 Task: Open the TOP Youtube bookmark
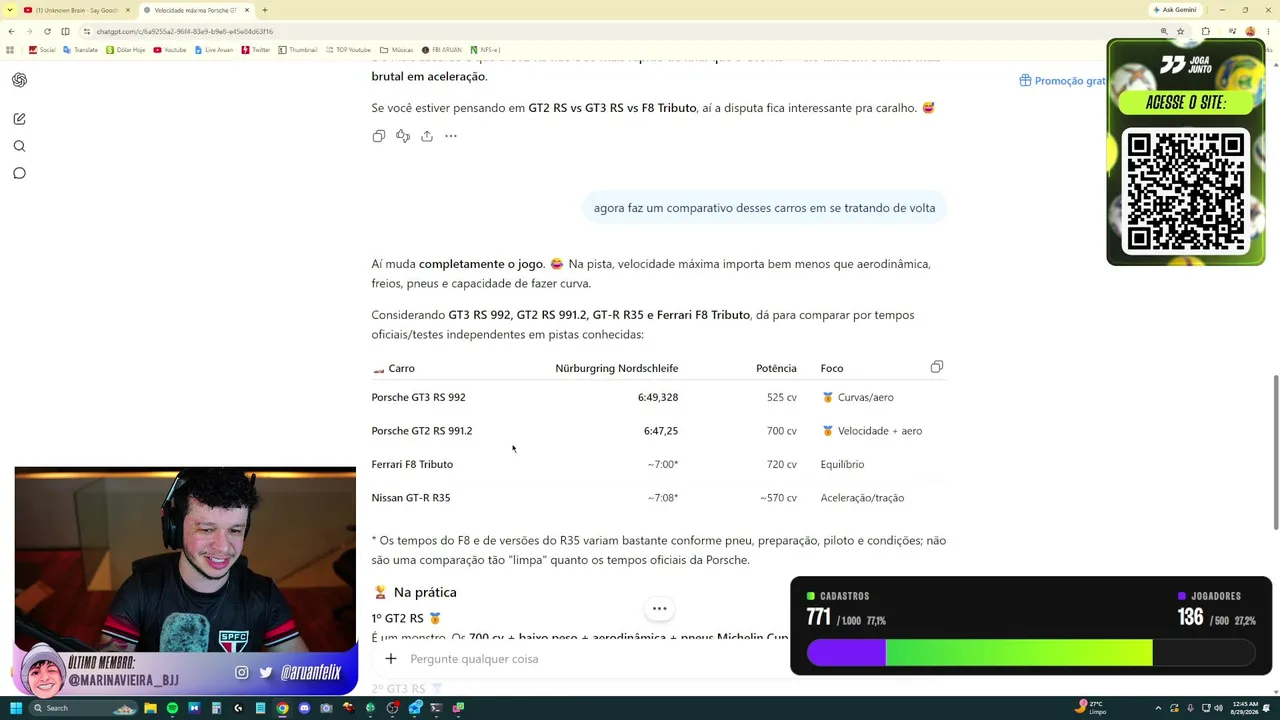348,49
